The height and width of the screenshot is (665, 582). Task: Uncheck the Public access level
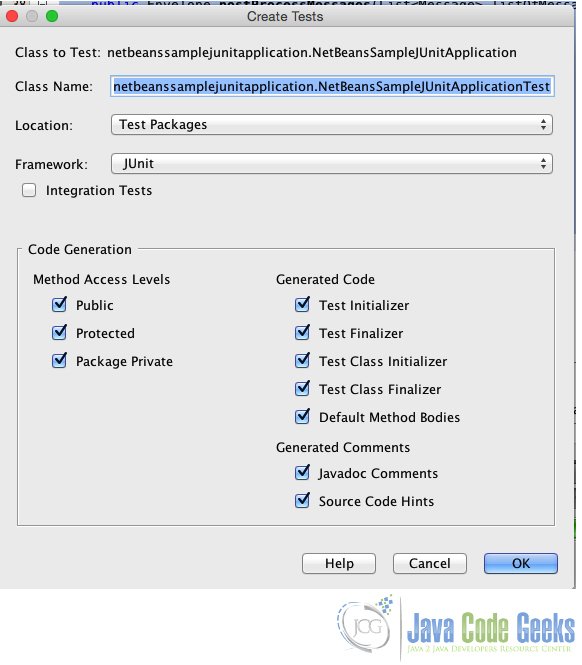pos(59,305)
